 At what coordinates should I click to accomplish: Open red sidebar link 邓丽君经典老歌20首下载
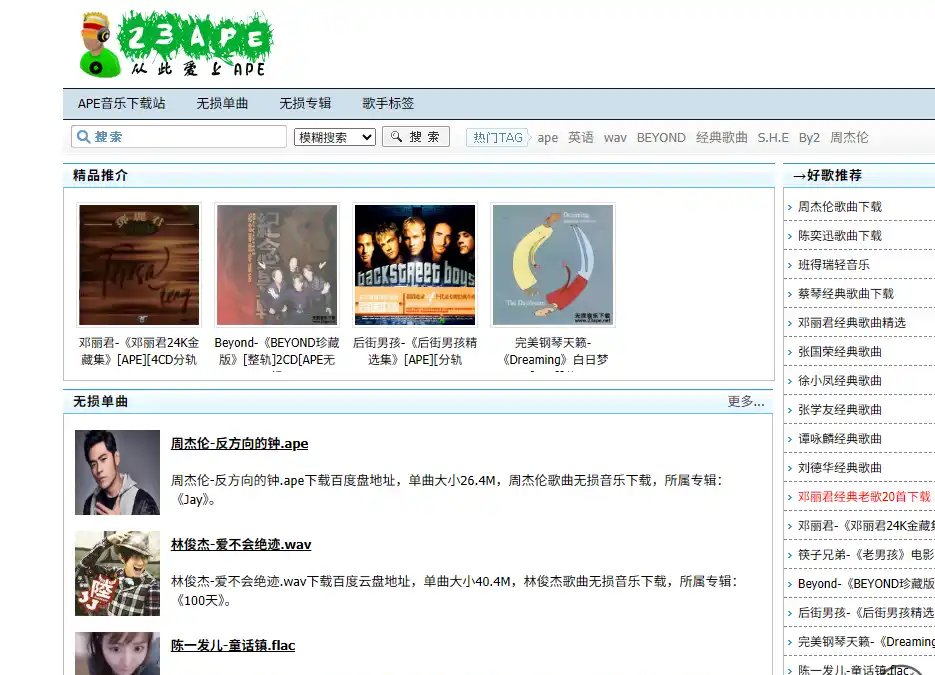coord(864,497)
